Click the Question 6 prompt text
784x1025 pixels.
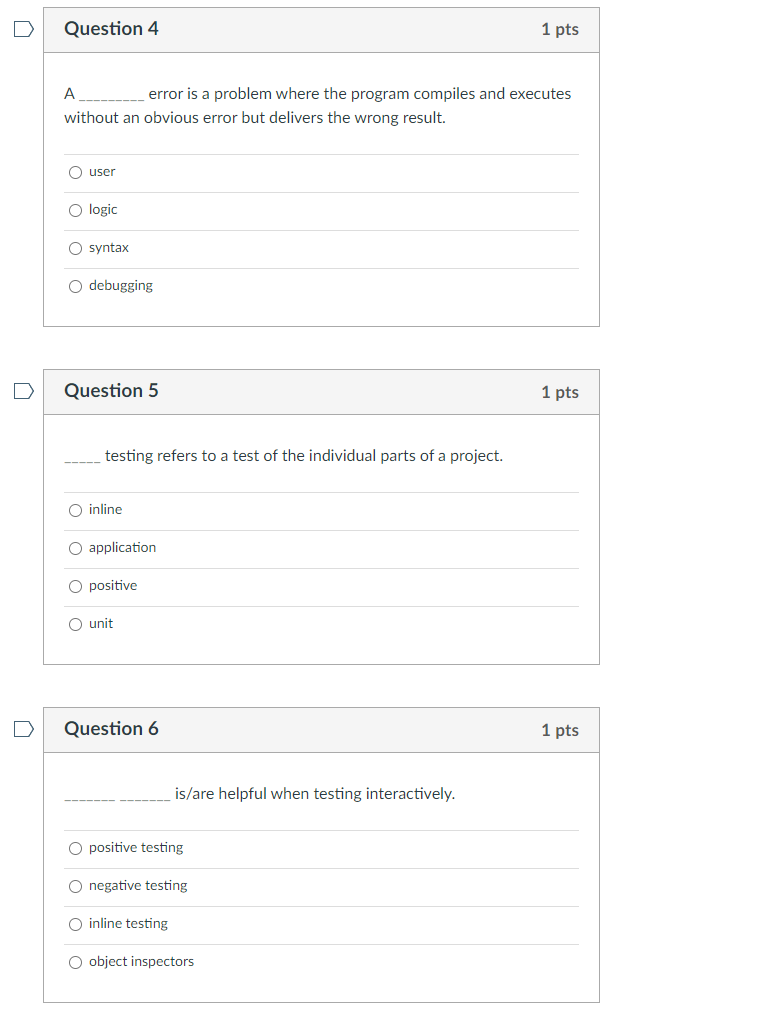260,794
